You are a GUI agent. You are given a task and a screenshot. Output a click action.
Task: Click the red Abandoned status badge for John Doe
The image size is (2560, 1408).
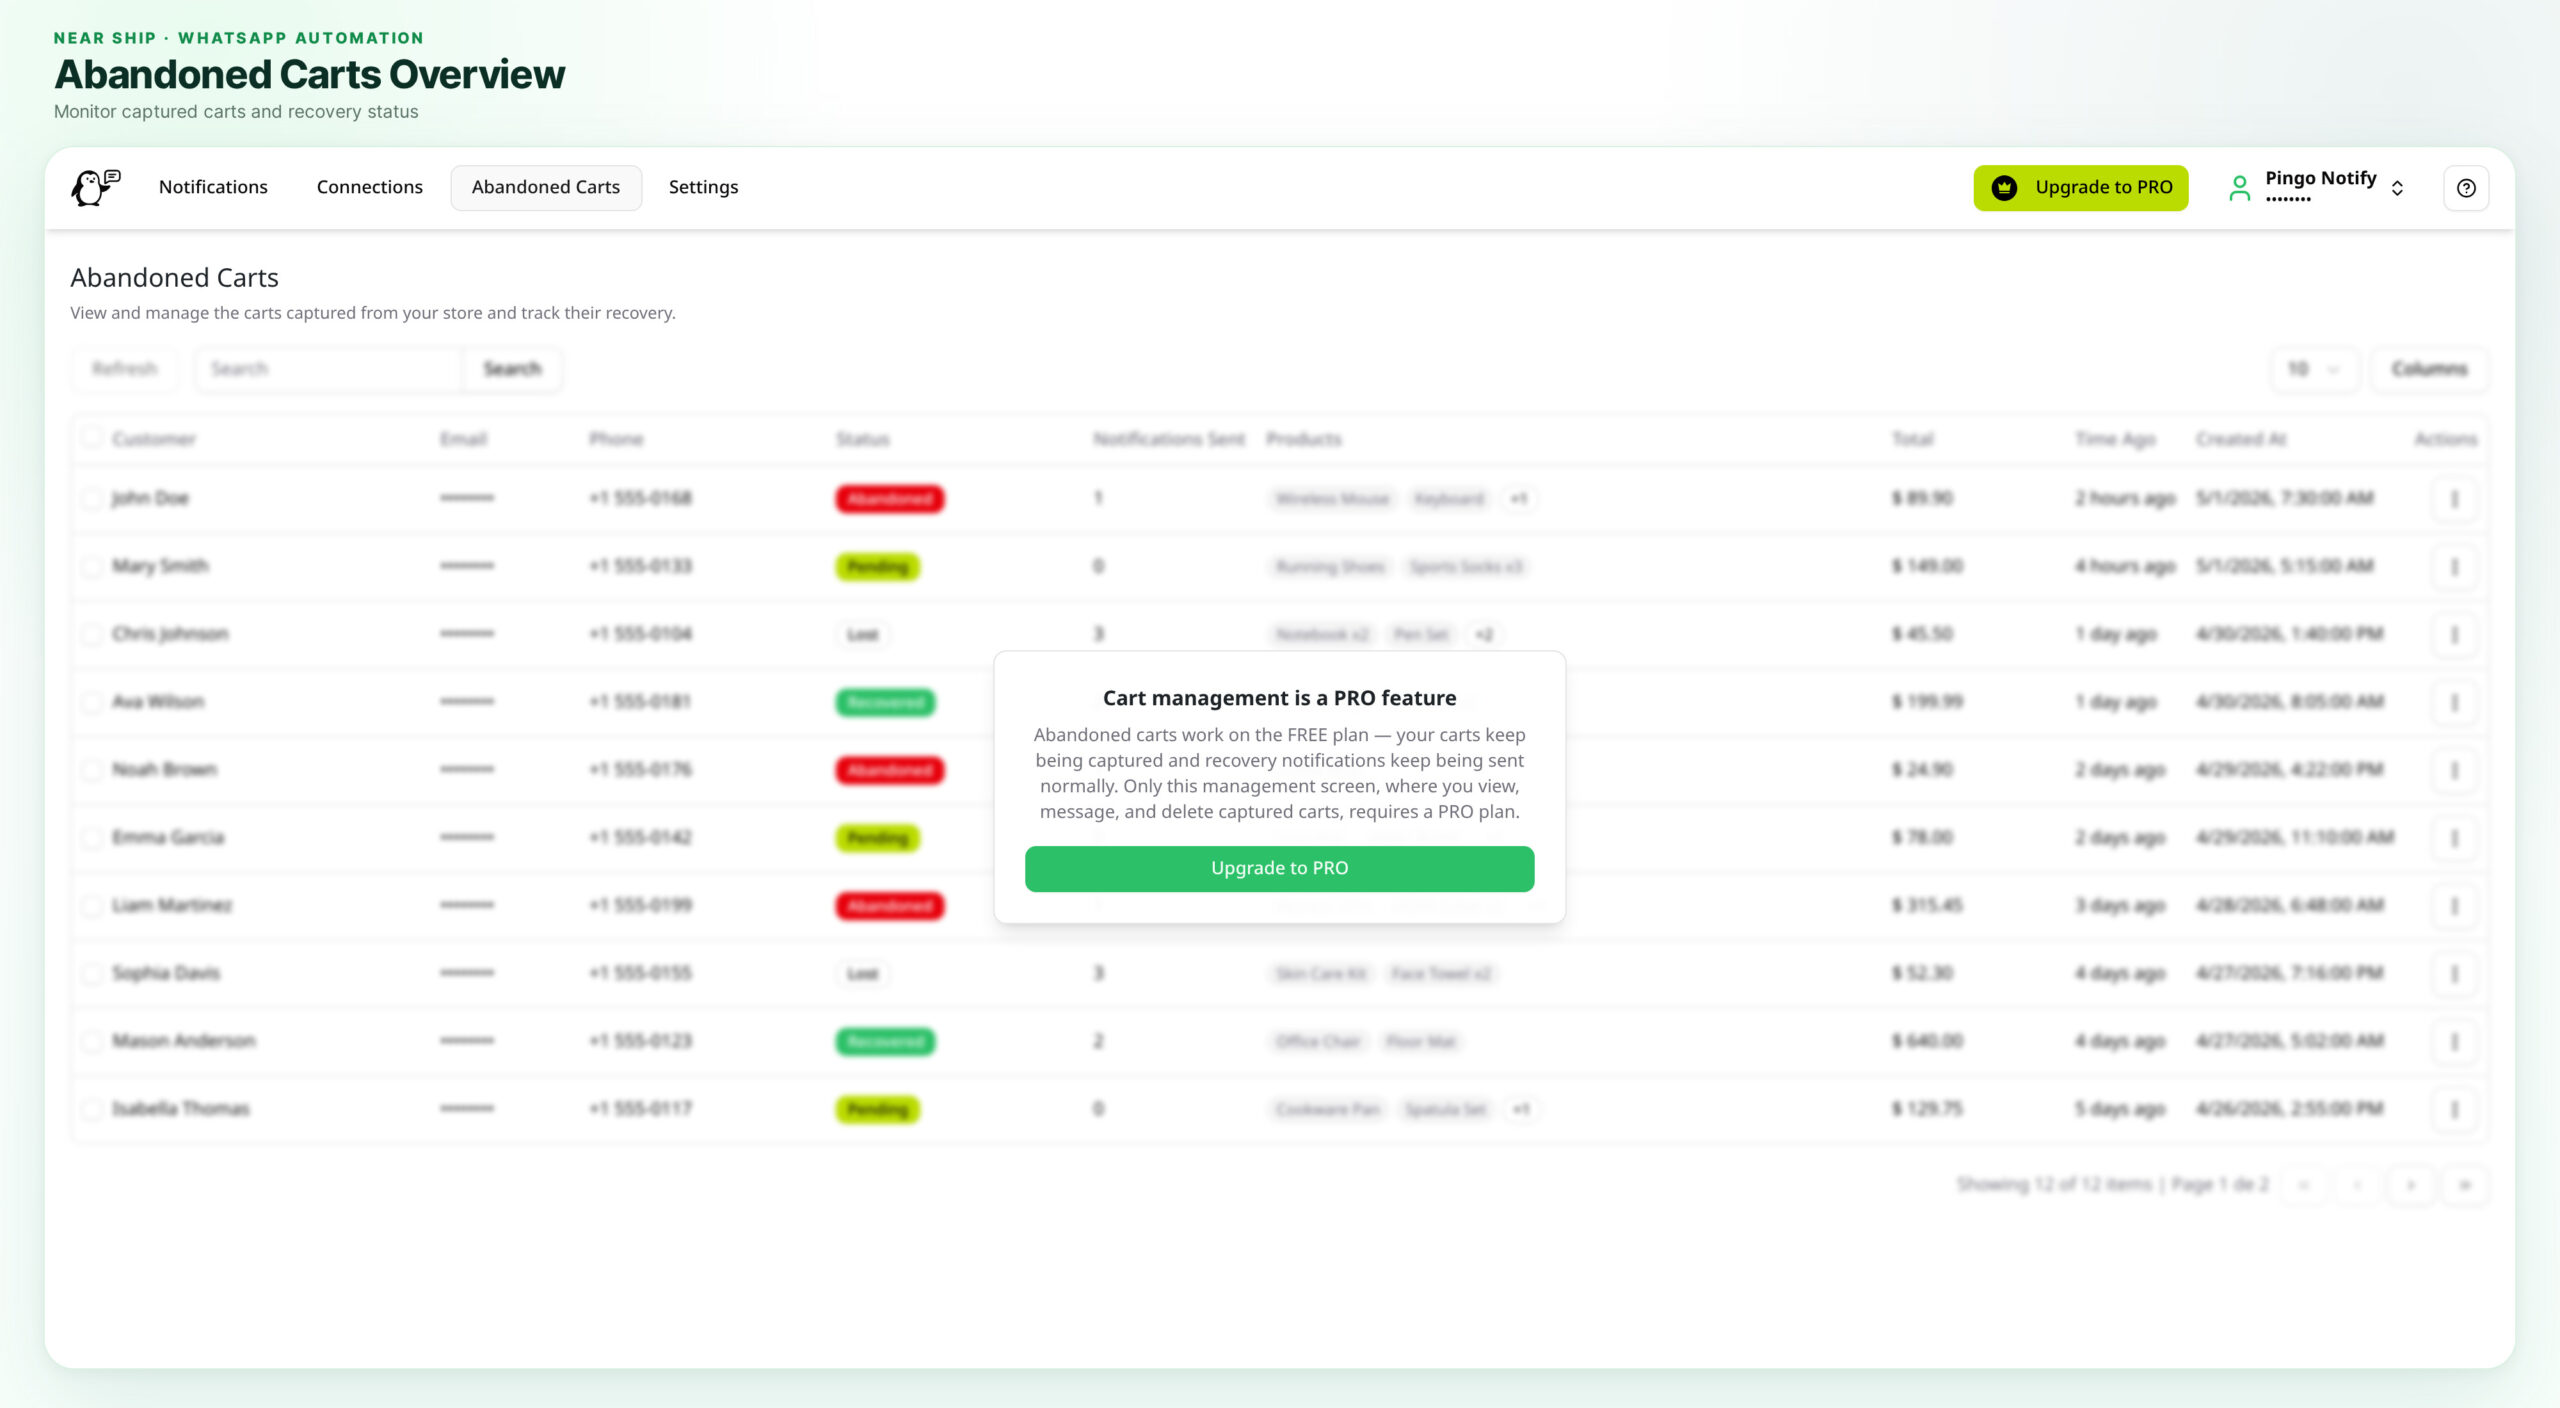[890, 498]
